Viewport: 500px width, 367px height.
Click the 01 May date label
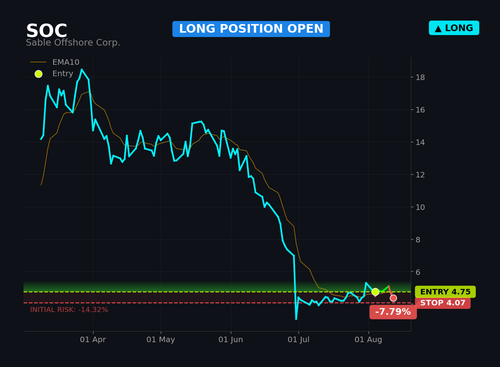pyautogui.click(x=161, y=340)
